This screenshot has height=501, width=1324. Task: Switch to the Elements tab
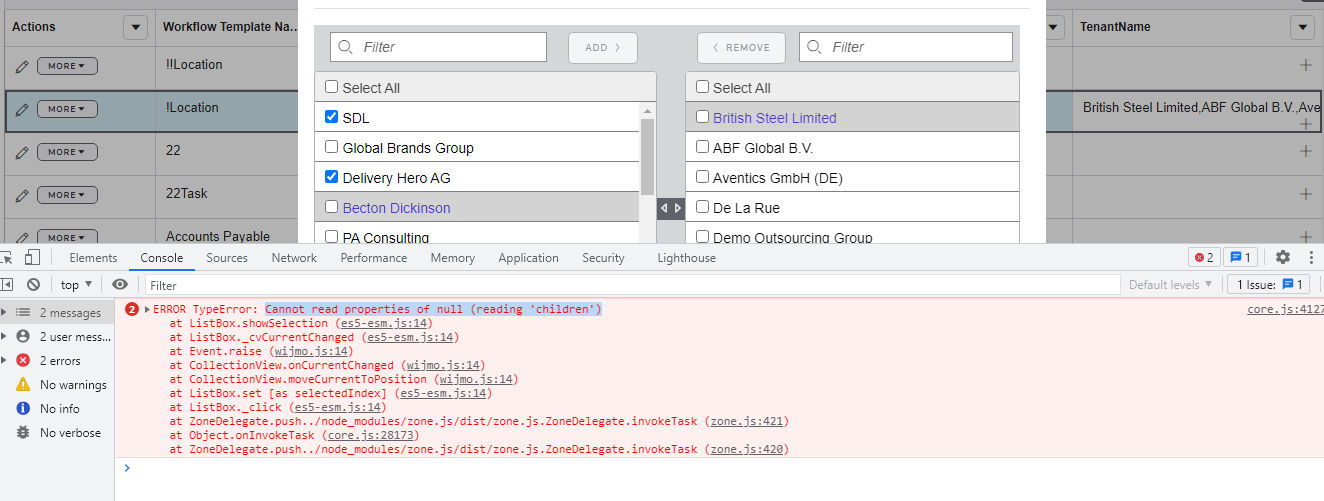pos(93,258)
